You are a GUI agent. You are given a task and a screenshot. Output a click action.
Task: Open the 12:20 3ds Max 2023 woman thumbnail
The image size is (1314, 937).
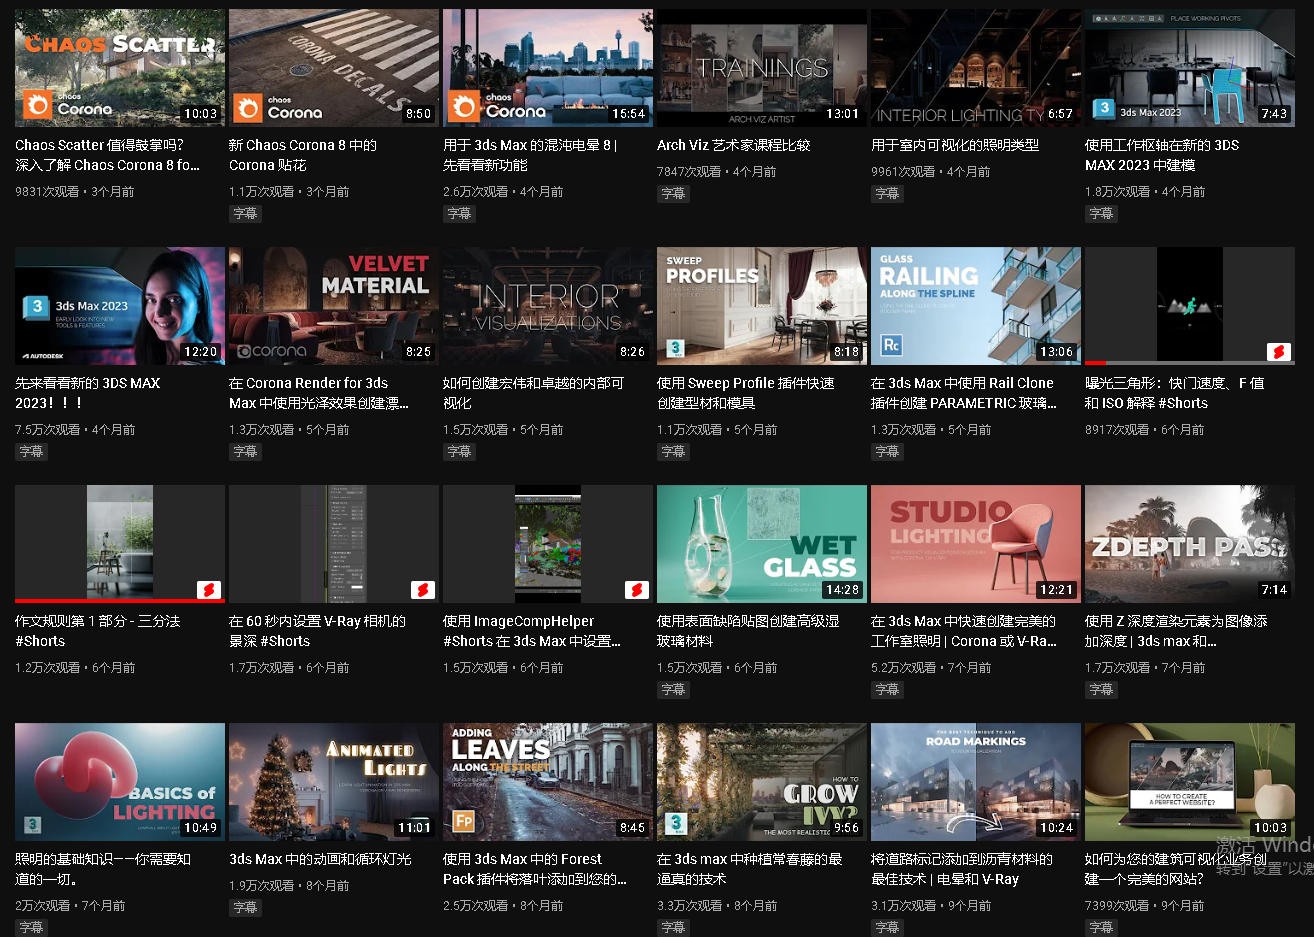[x=120, y=306]
